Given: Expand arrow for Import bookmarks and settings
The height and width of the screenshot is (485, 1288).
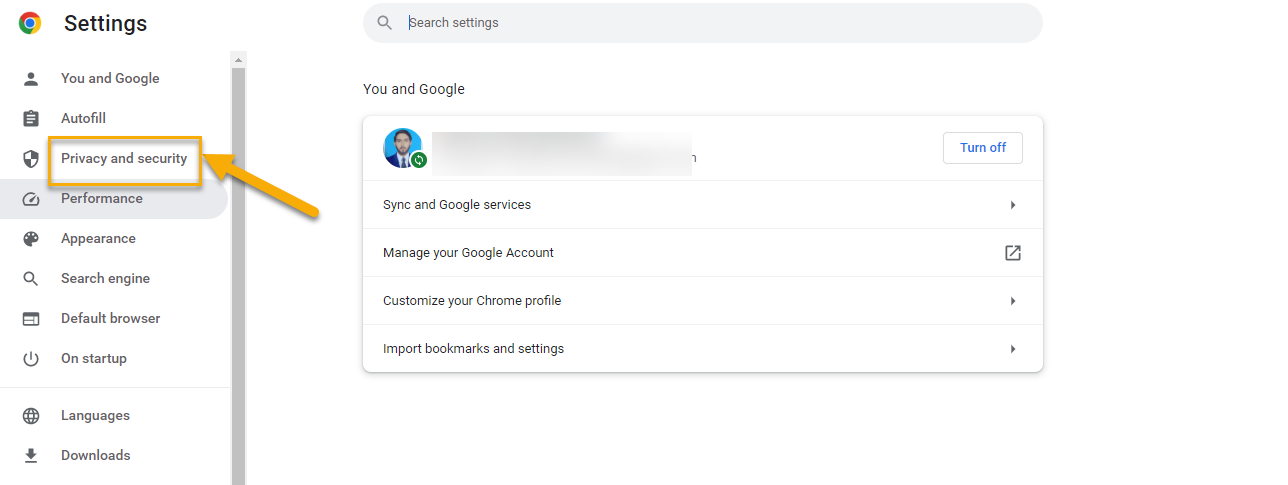Looking at the screenshot, I should point(1013,349).
